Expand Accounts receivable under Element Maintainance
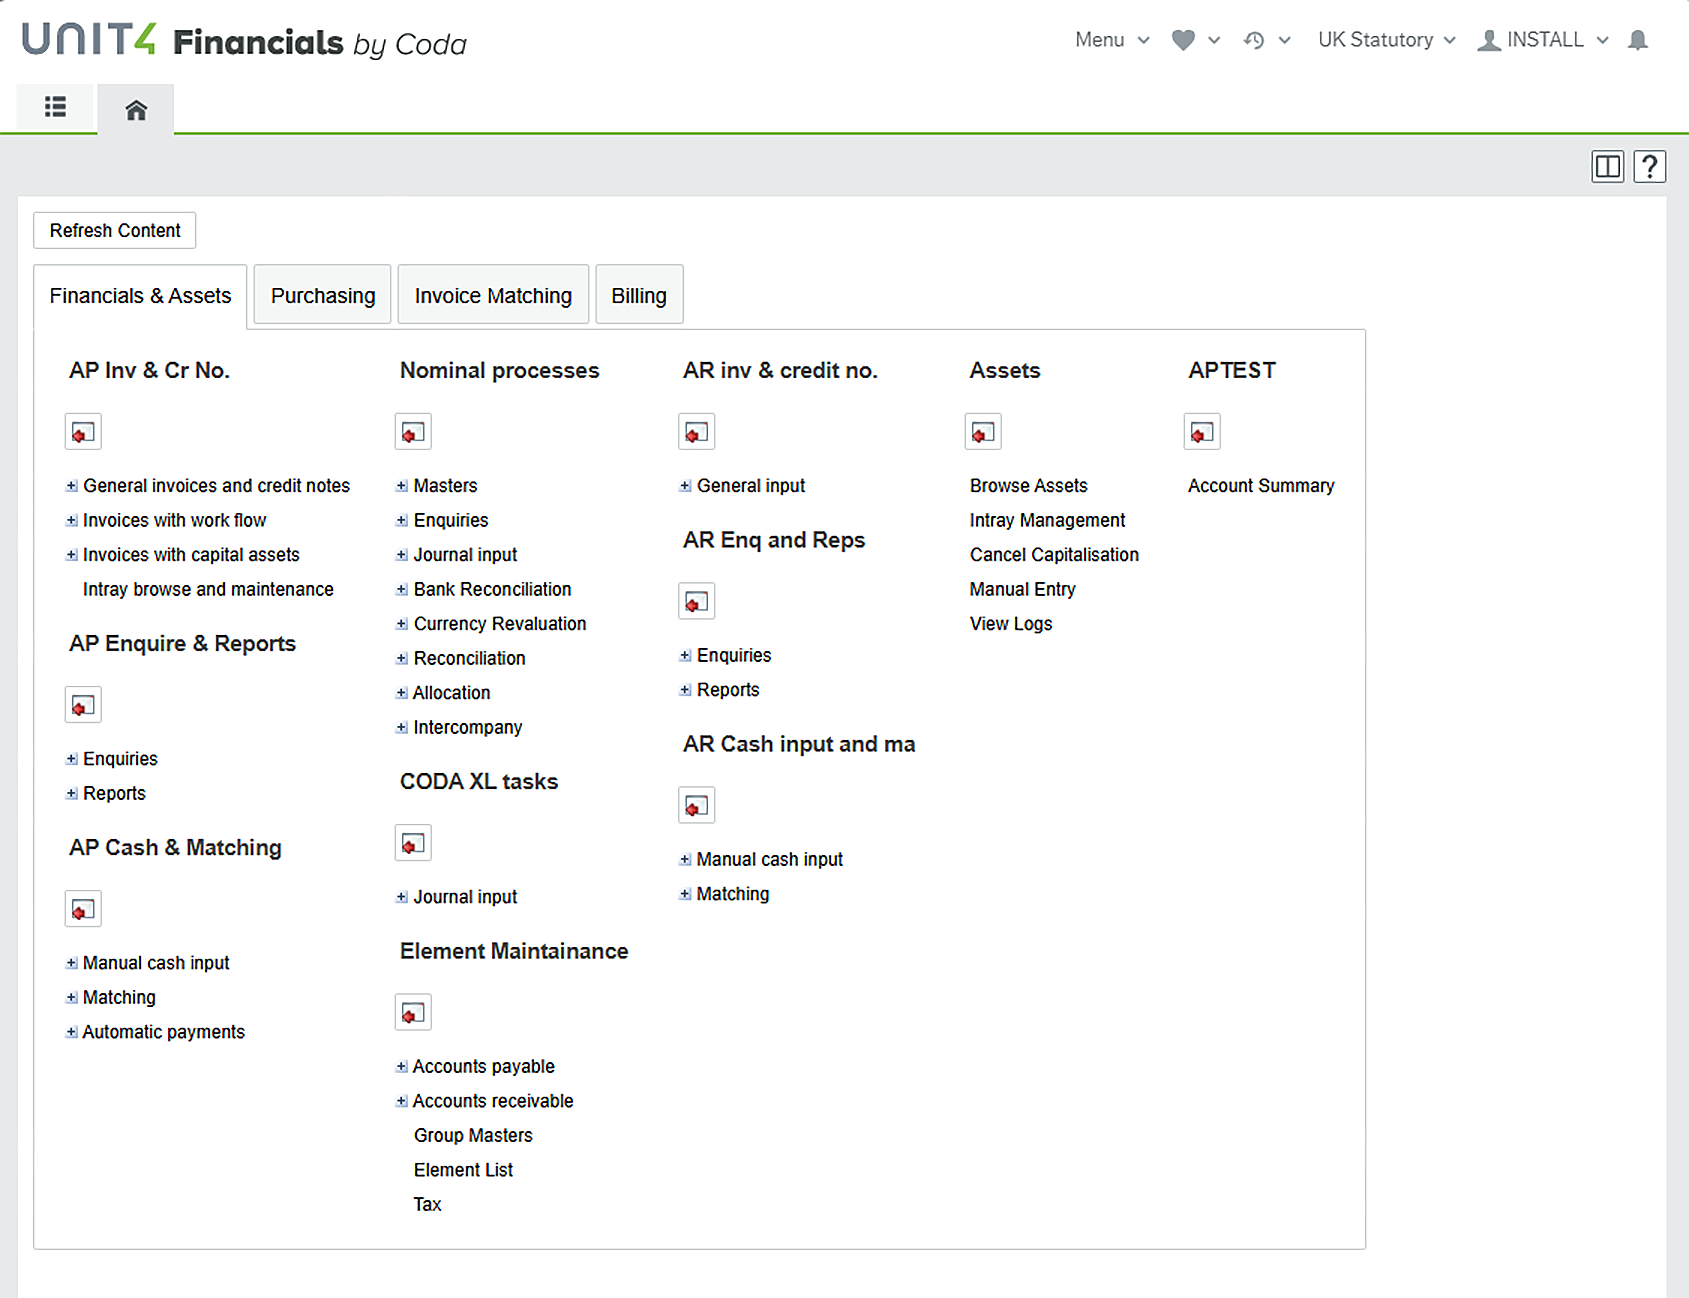Screen dimensions: 1689x1298 (401, 1100)
